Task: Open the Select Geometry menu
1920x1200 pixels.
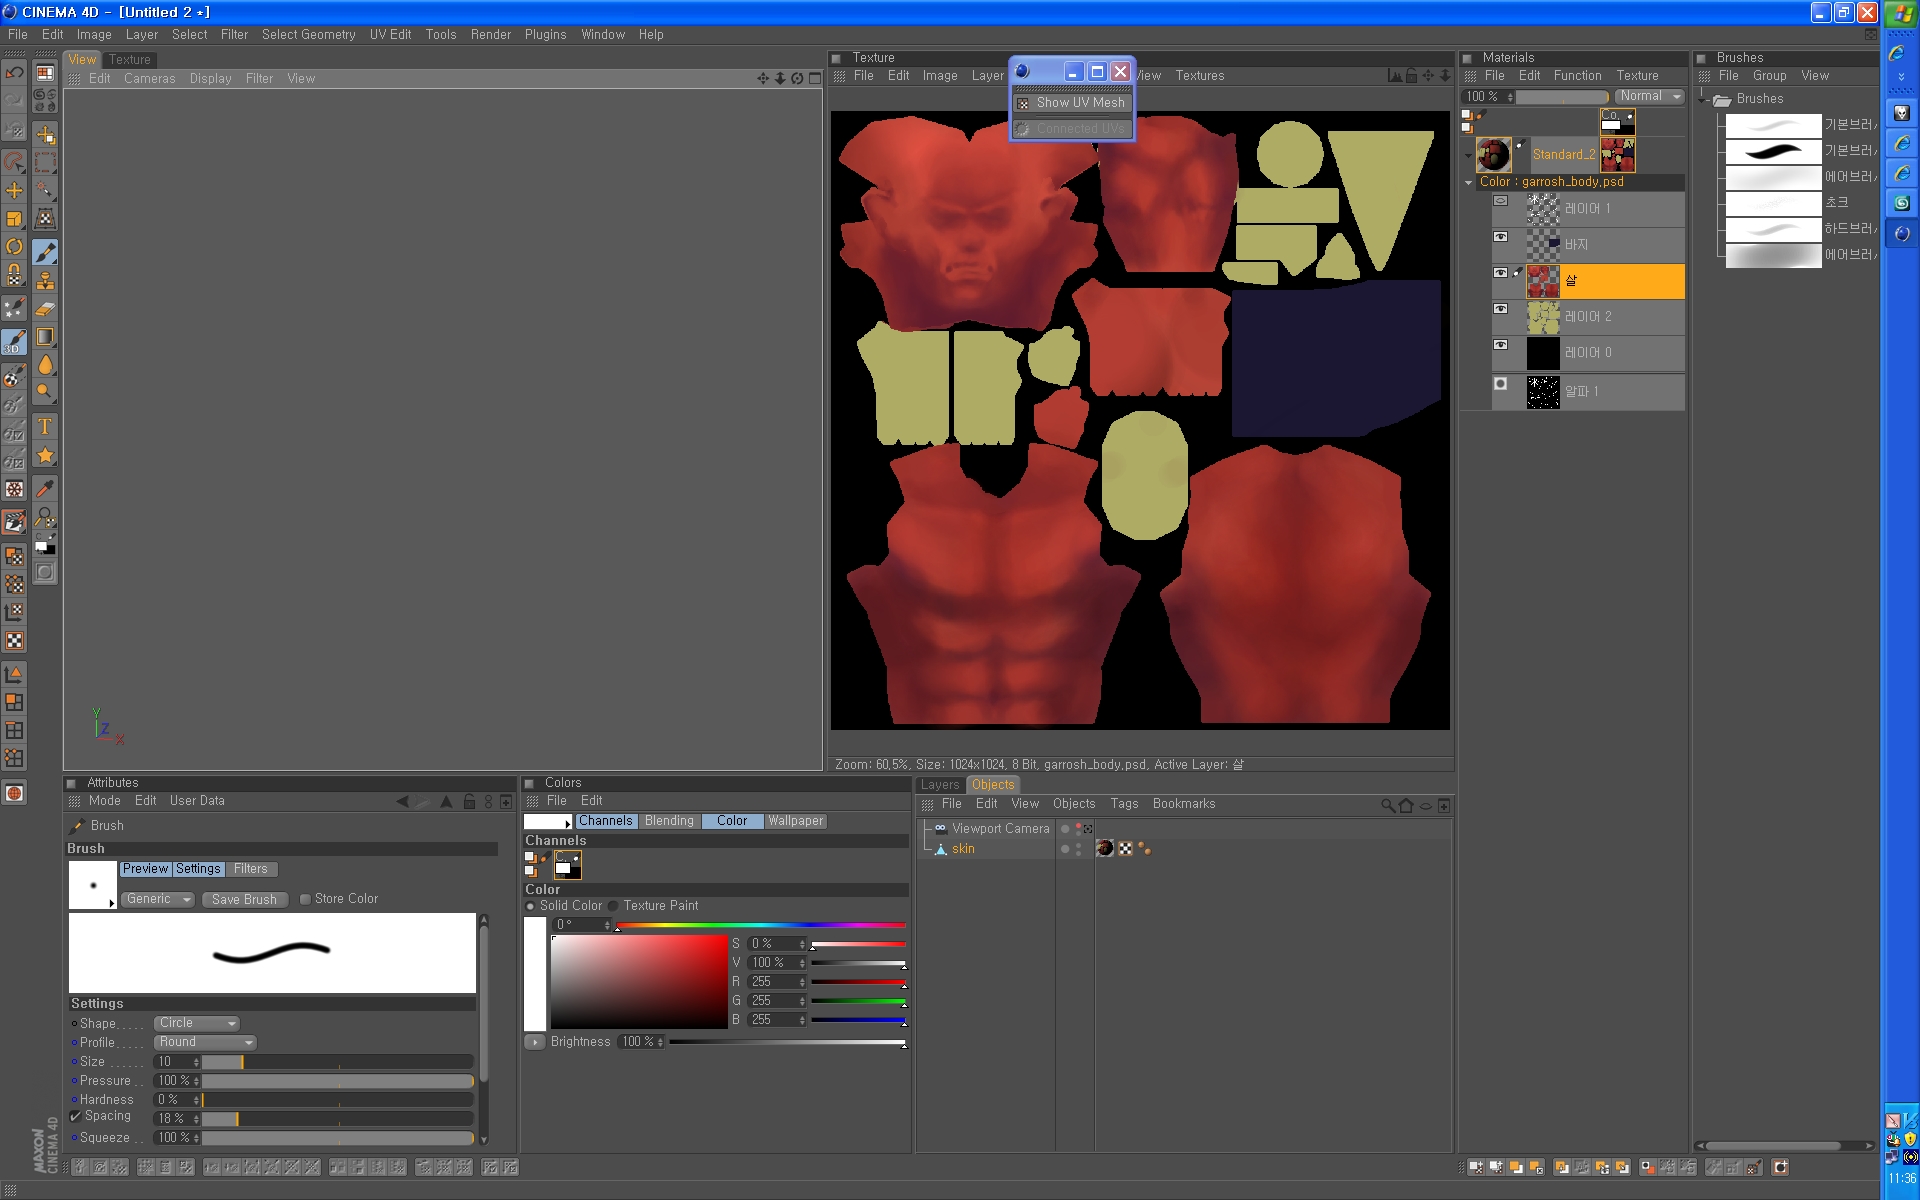Action: point(308,35)
